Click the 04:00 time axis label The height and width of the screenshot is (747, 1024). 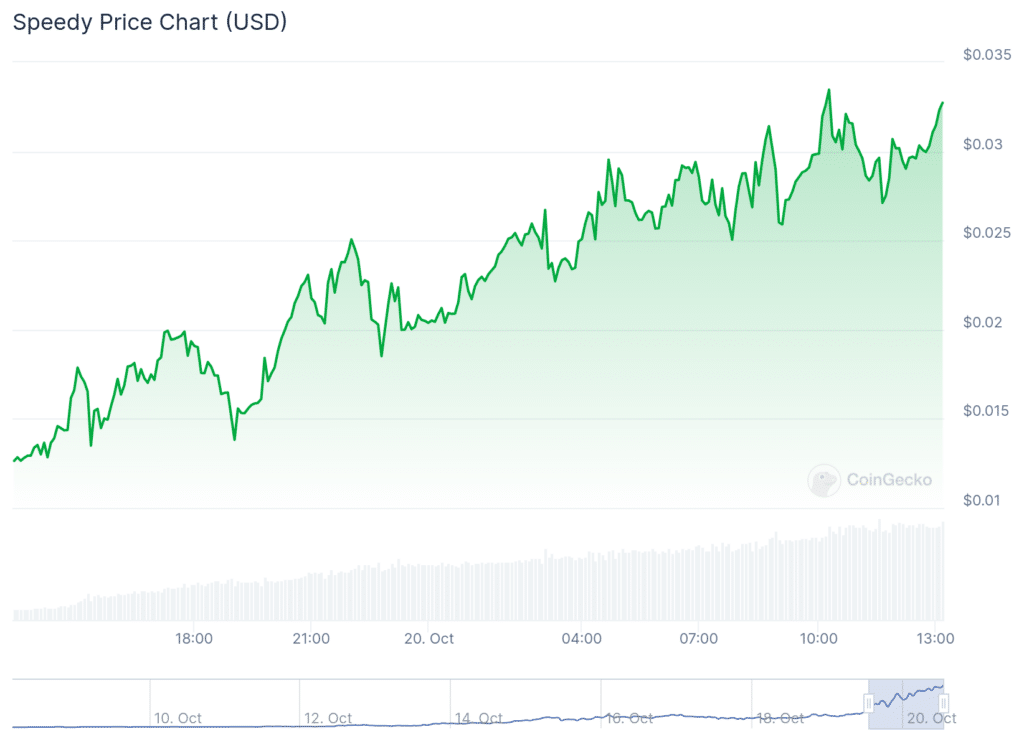tap(582, 638)
